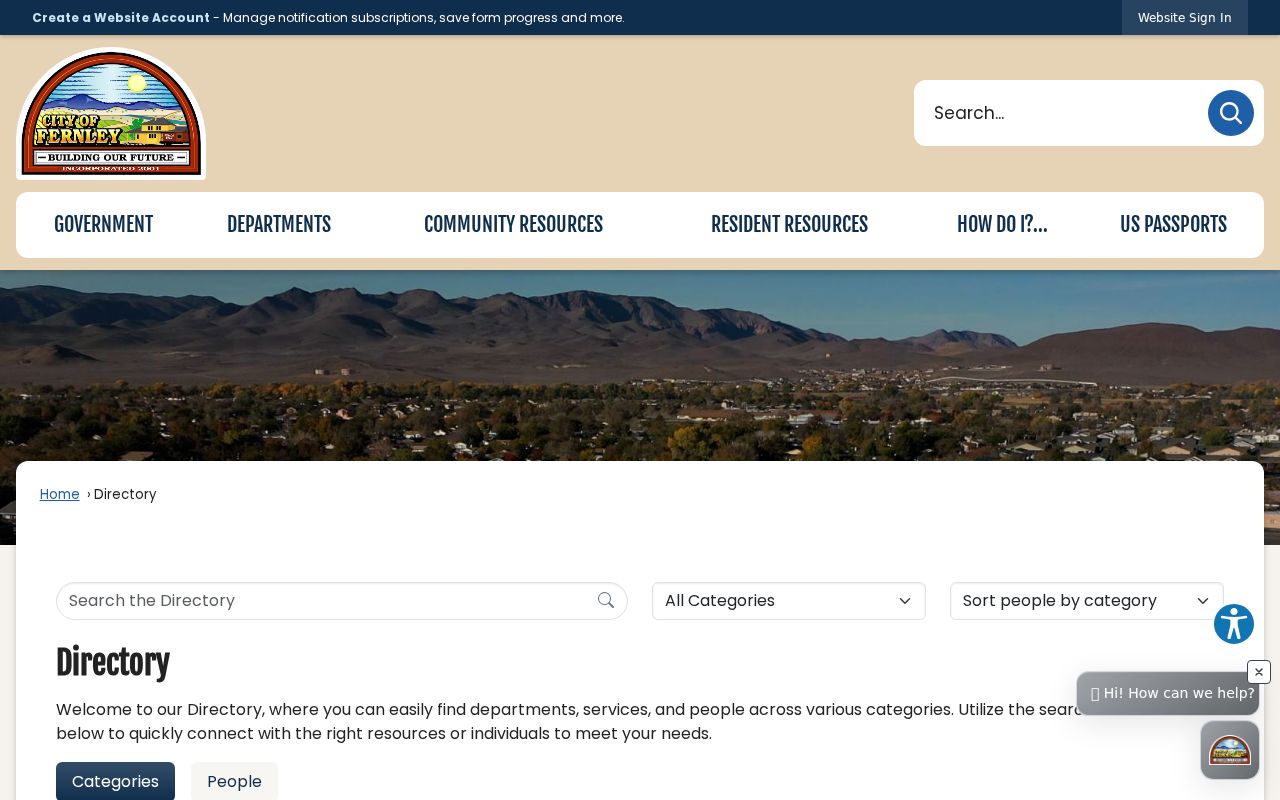The width and height of the screenshot is (1280, 800).
Task: Click the Directory breadcrumb text
Action: (125, 494)
